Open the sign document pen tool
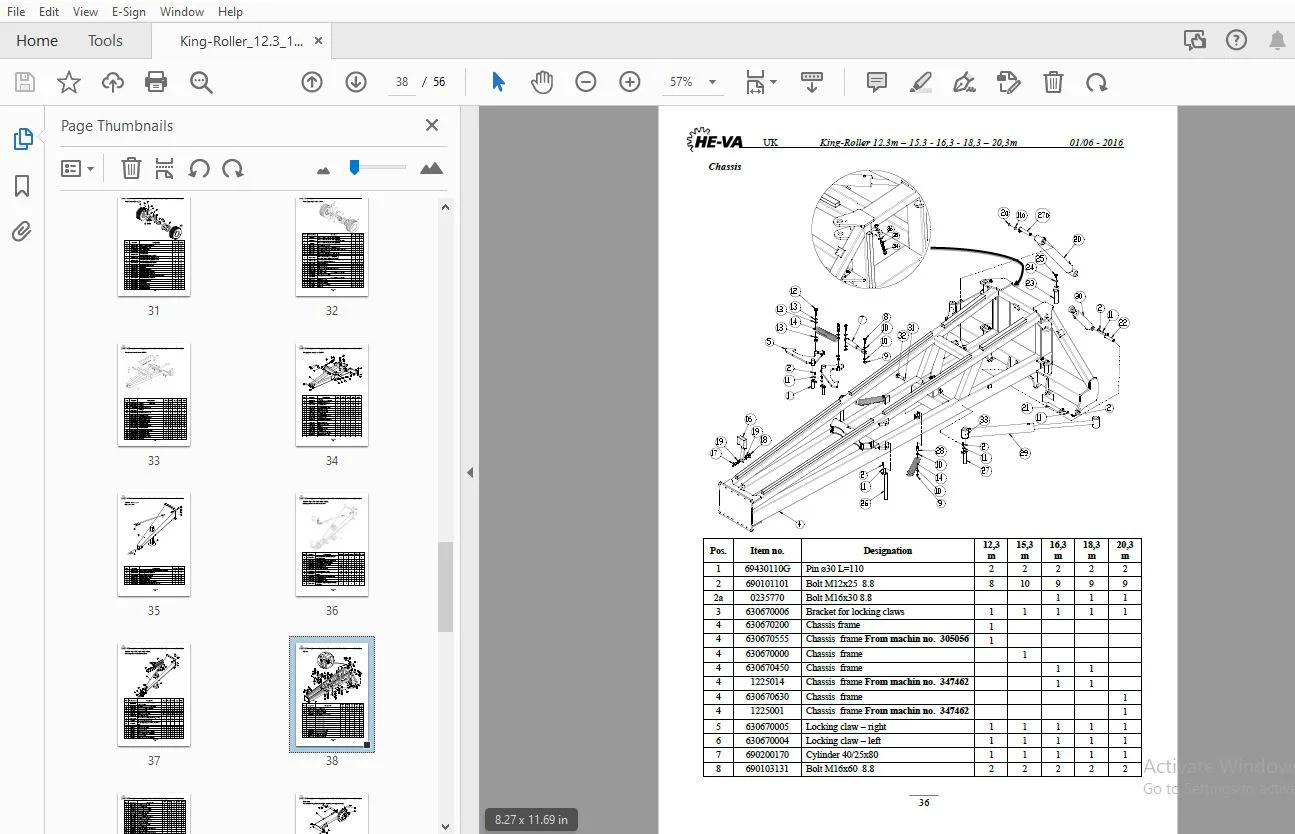The image size is (1295, 834). pyautogui.click(x=965, y=82)
